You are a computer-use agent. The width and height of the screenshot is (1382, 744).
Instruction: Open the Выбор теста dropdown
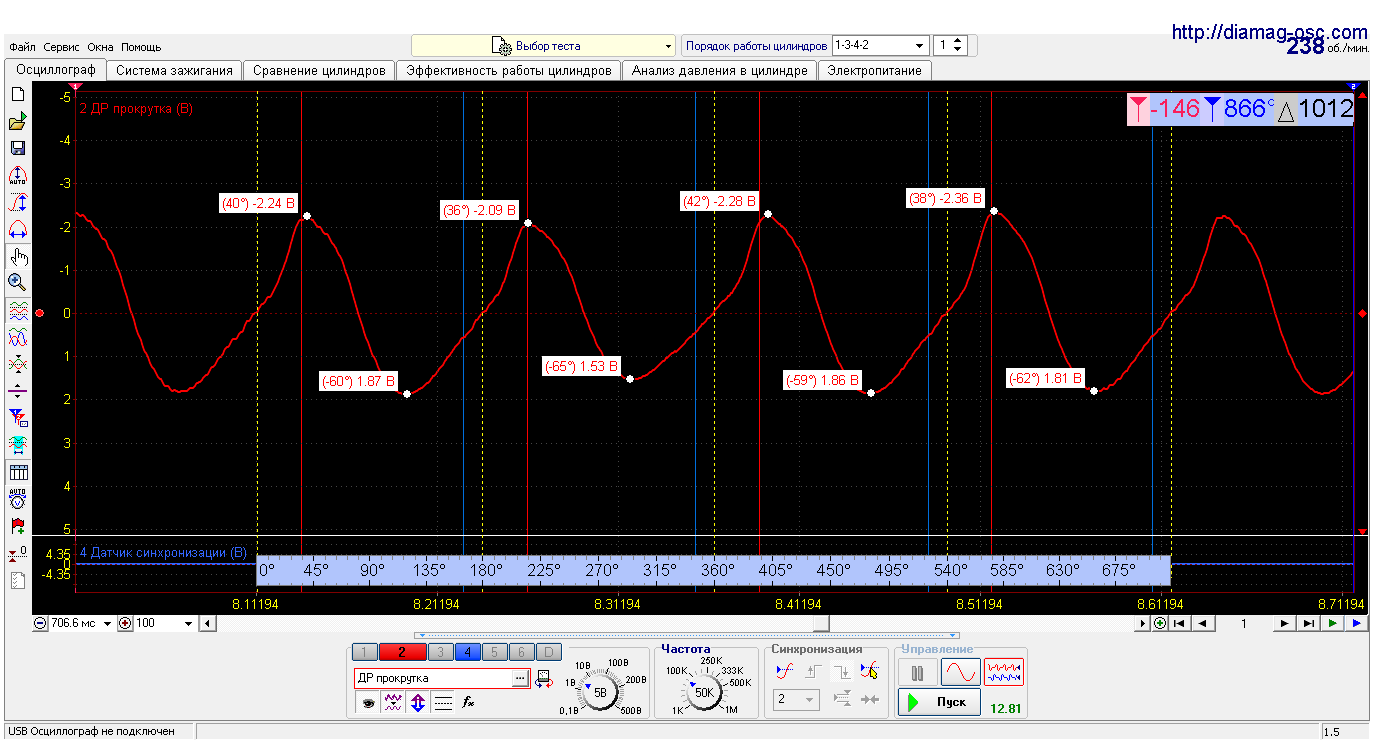point(544,46)
